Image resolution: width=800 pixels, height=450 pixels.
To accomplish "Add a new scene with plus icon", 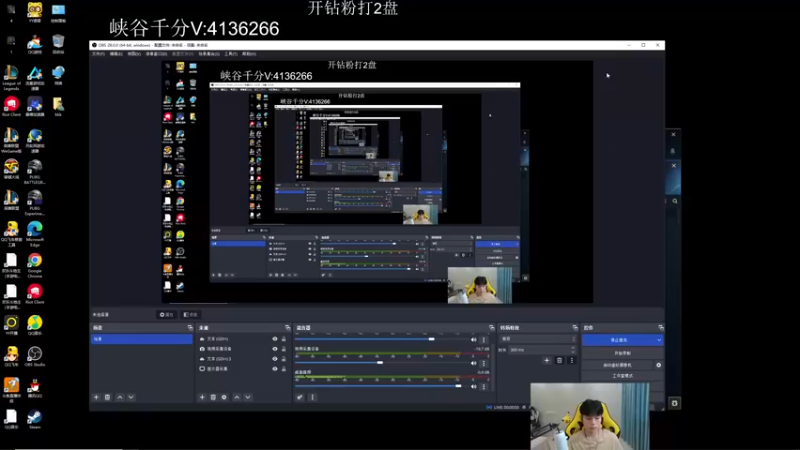I will pyautogui.click(x=96, y=397).
